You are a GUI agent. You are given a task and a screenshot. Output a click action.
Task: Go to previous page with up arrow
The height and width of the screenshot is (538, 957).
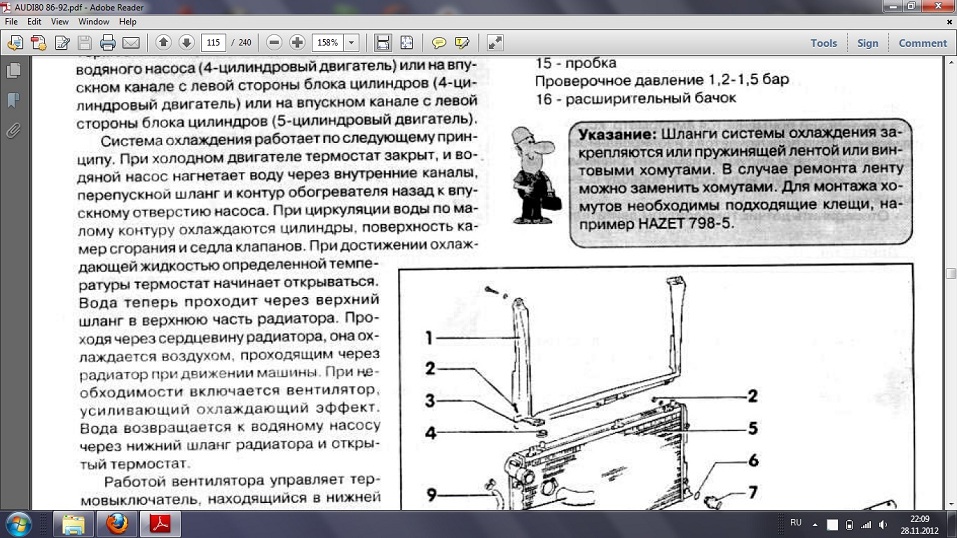coord(163,43)
